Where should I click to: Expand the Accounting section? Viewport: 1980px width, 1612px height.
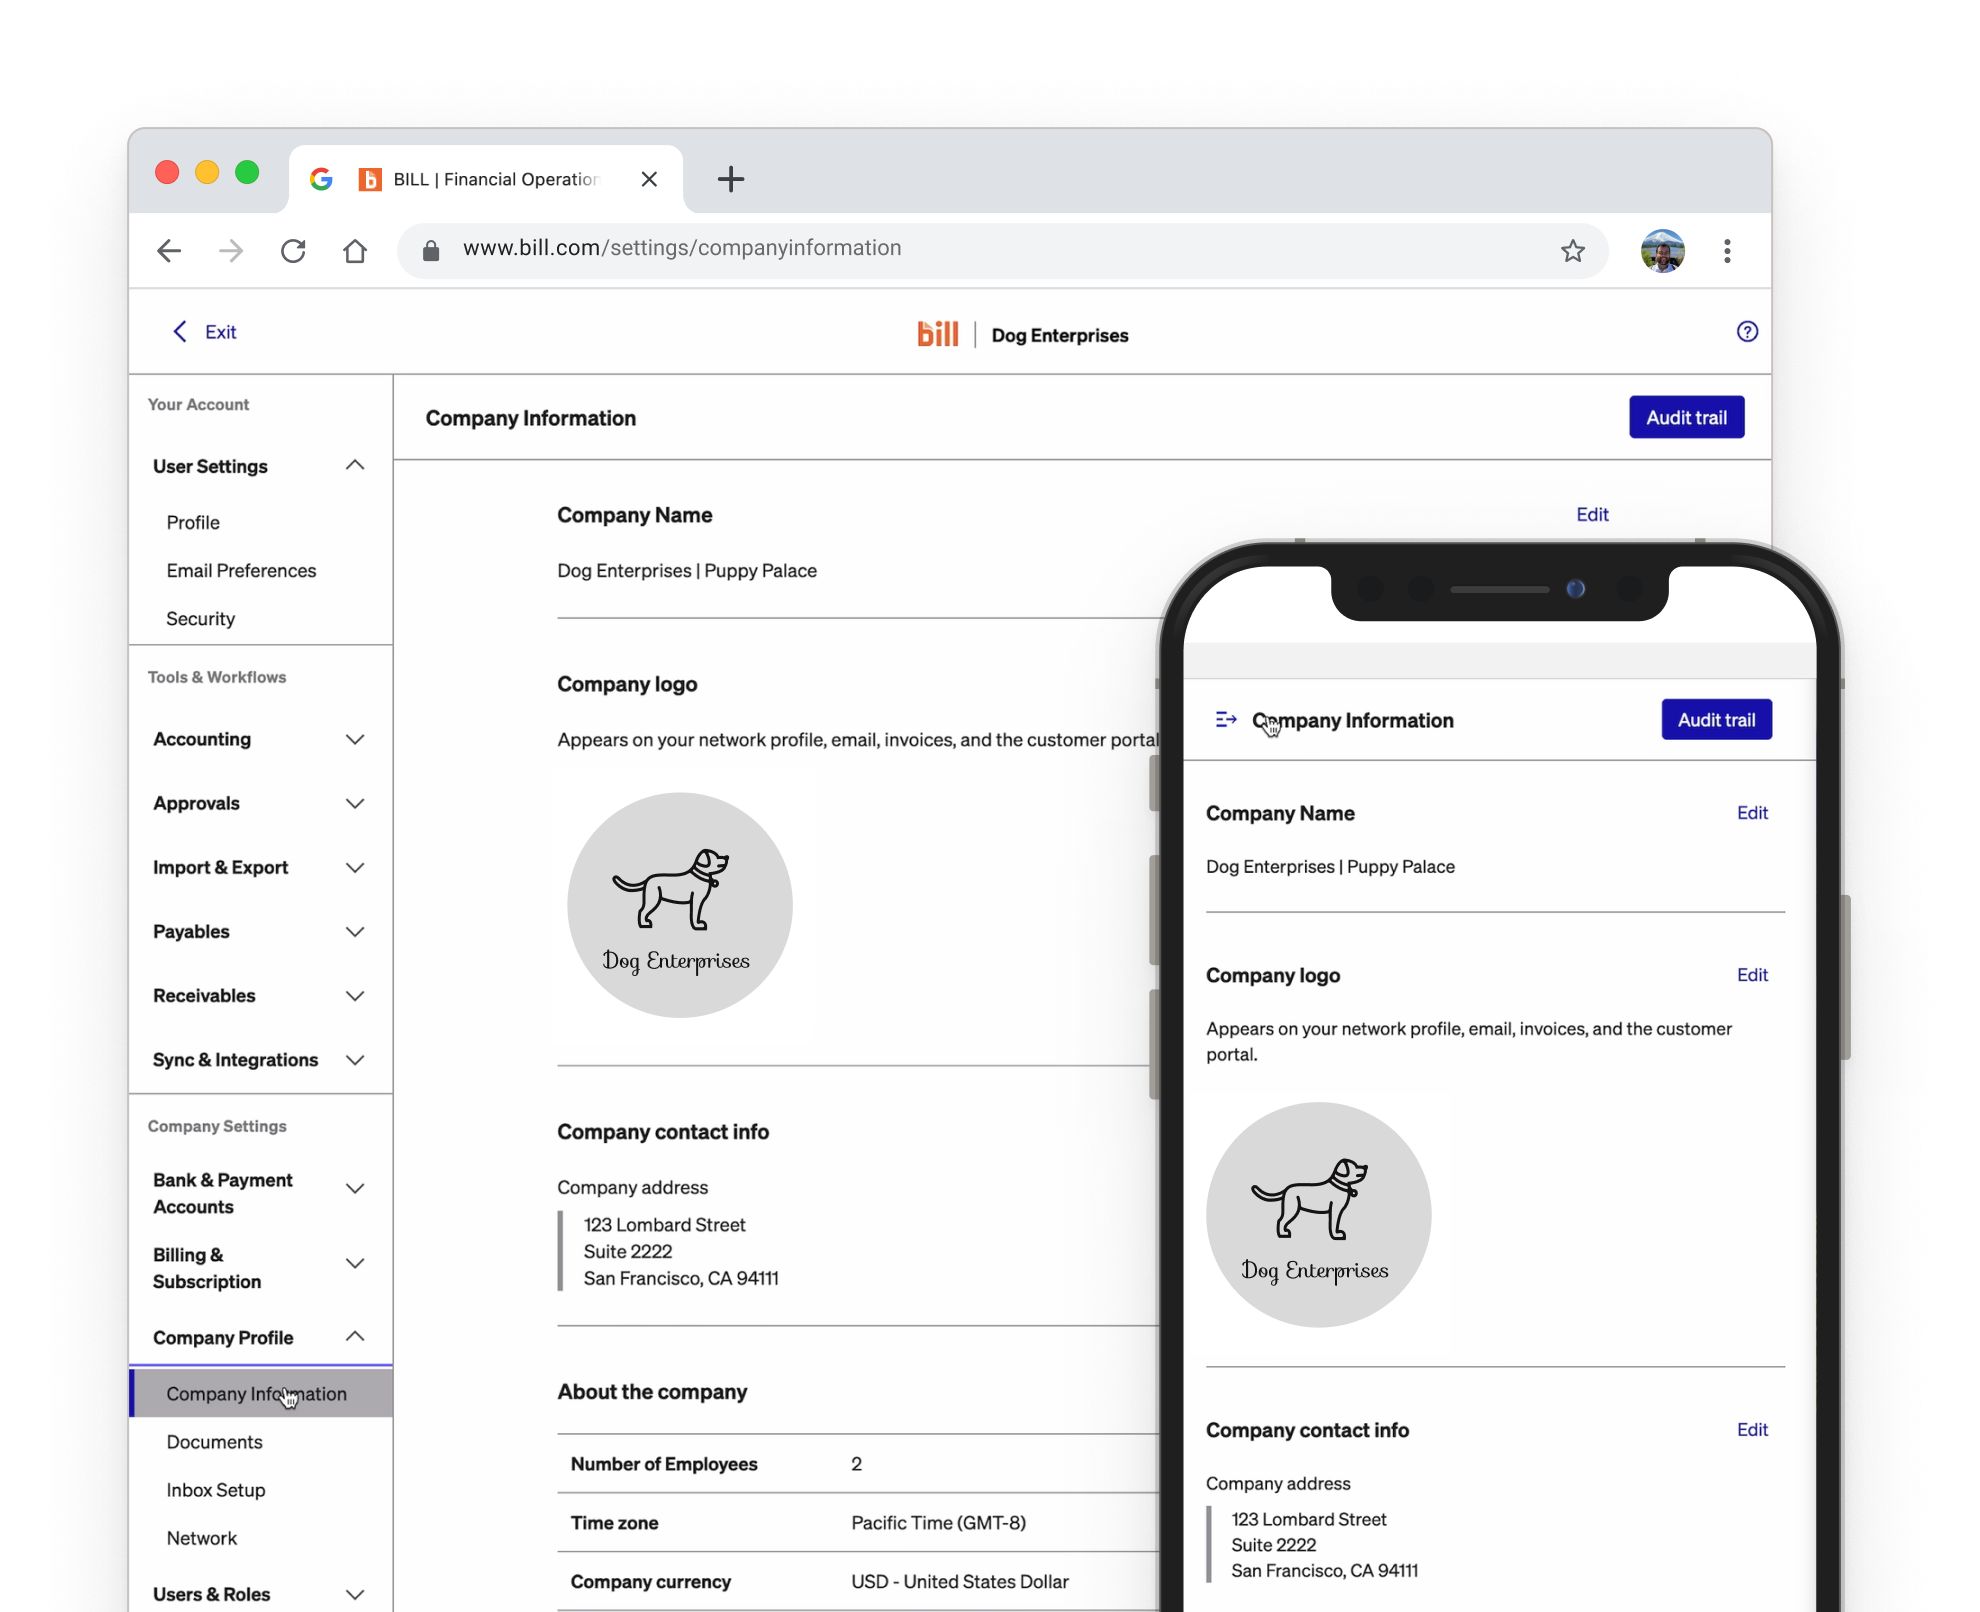pyautogui.click(x=355, y=739)
